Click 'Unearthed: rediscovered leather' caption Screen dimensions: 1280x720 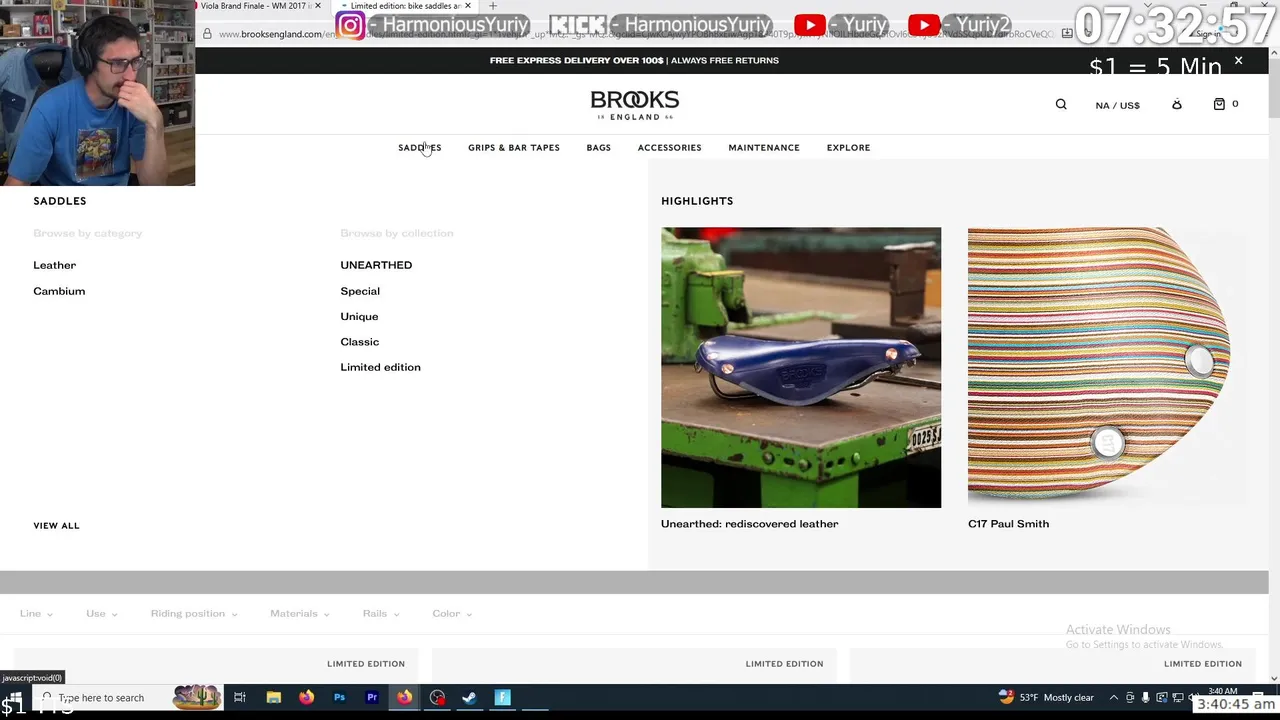pyautogui.click(x=749, y=524)
